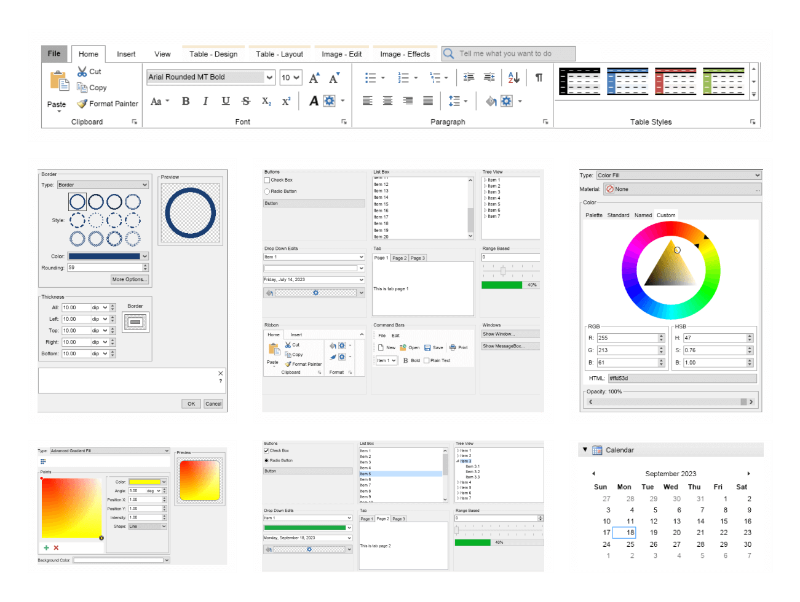This screenshot has width=800, height=602.
Task: Open the Table - Design ribbon tab
Action: [x=213, y=54]
